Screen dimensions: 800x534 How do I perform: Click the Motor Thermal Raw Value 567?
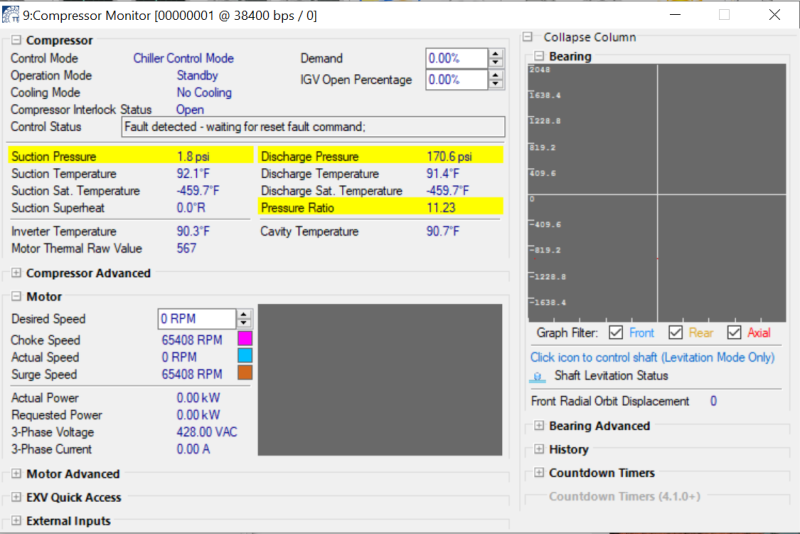pyautogui.click(x=186, y=248)
